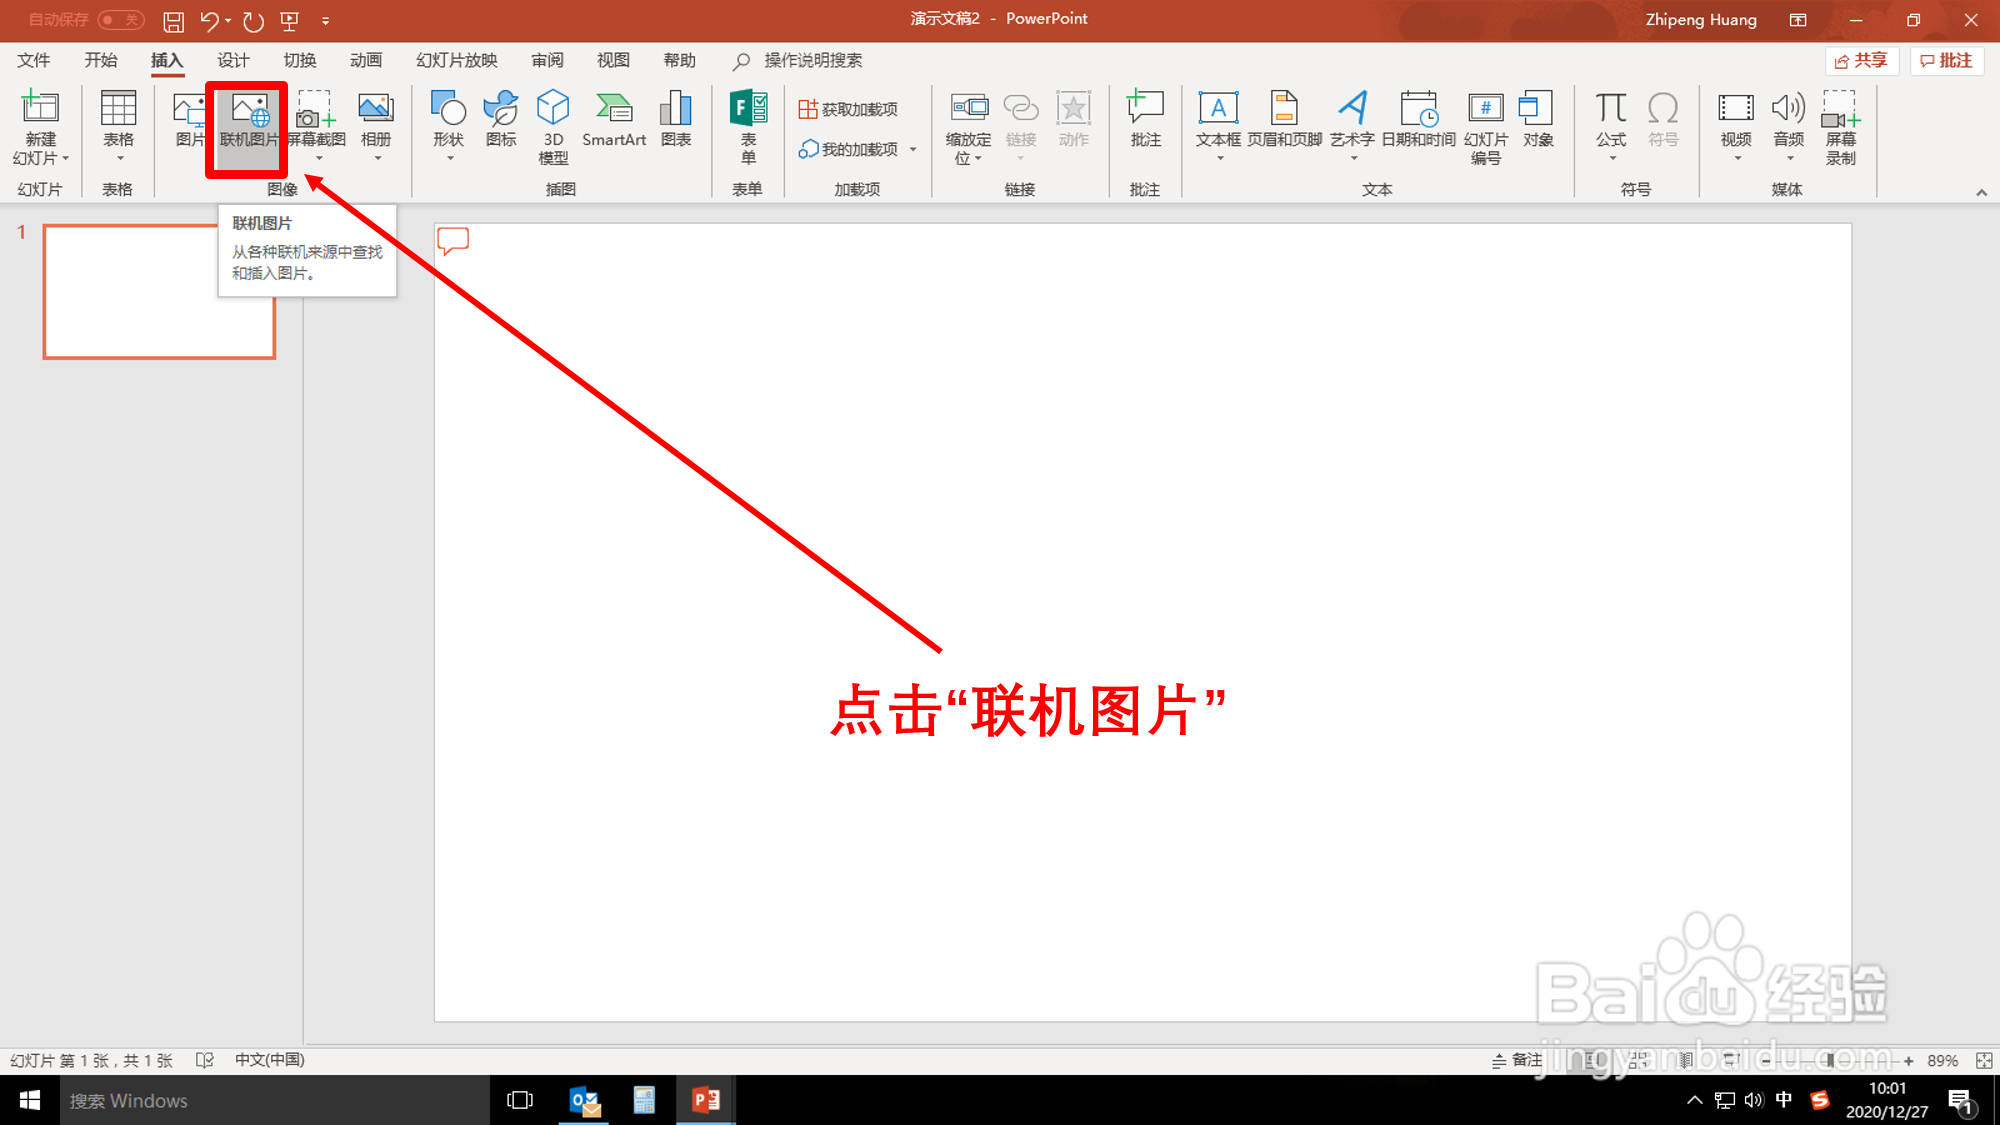Viewport: 2000px width, 1125px height.
Task: Toggle the 自动保存 AutoSave switch
Action: click(x=120, y=20)
